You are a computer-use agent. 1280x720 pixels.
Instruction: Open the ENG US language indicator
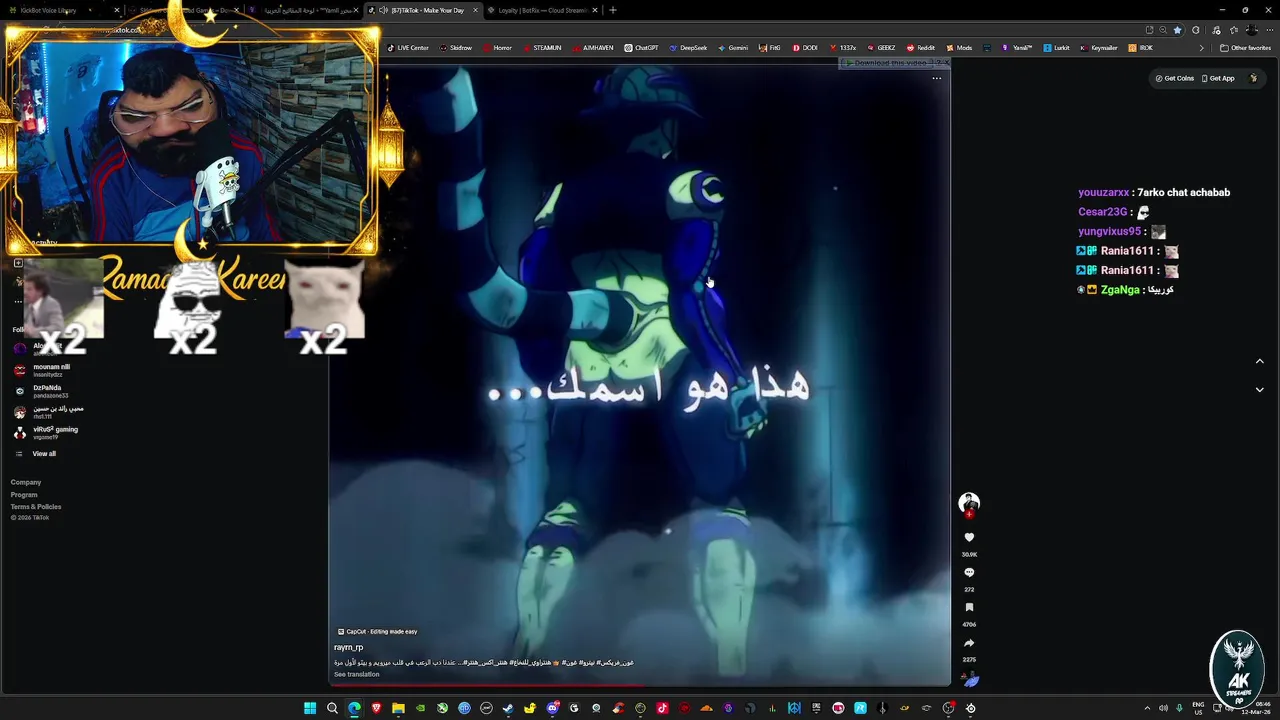point(1198,708)
